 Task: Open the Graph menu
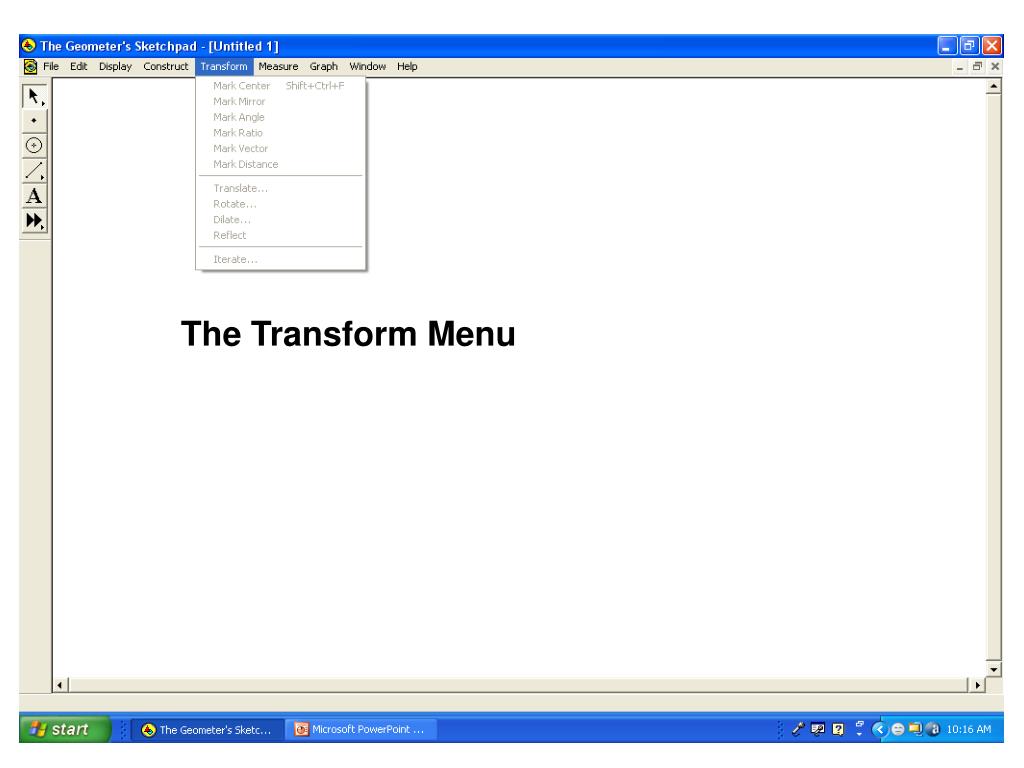pos(323,67)
